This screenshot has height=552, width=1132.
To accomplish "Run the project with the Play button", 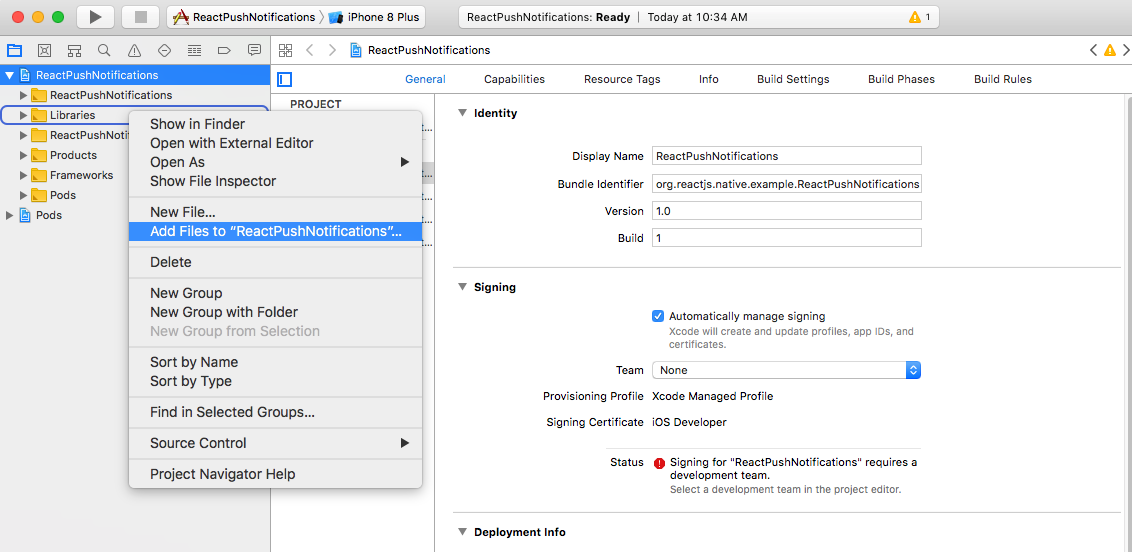I will click(x=95, y=17).
